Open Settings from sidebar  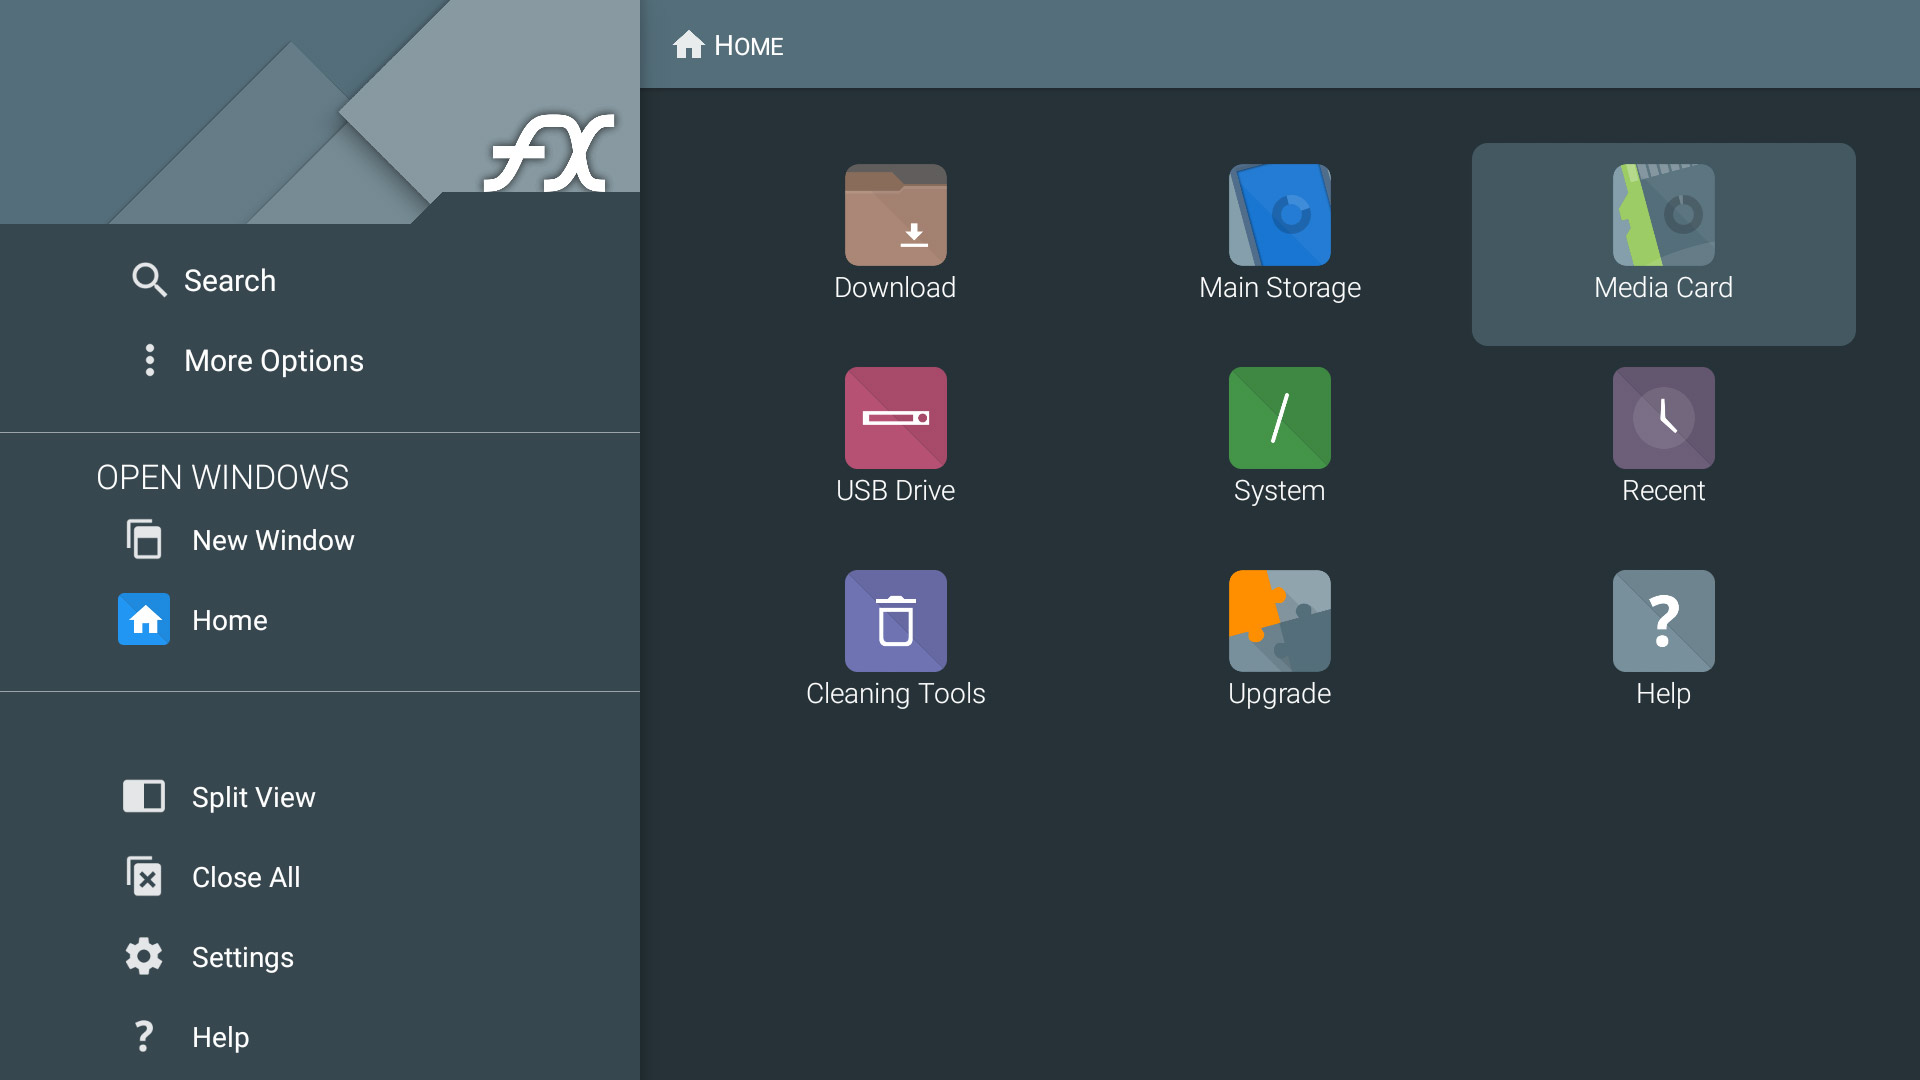click(243, 957)
